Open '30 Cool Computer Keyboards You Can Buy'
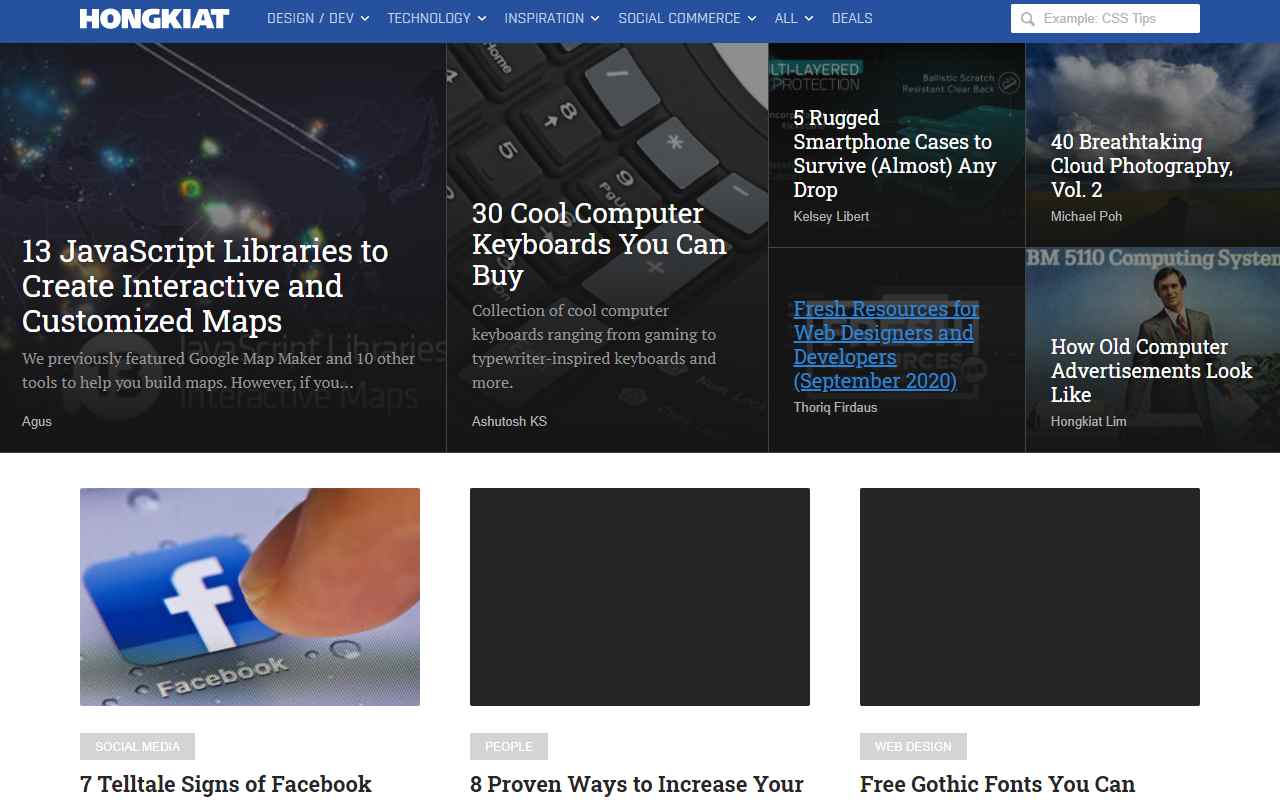Screen dimensions: 1280x800 click(x=599, y=244)
